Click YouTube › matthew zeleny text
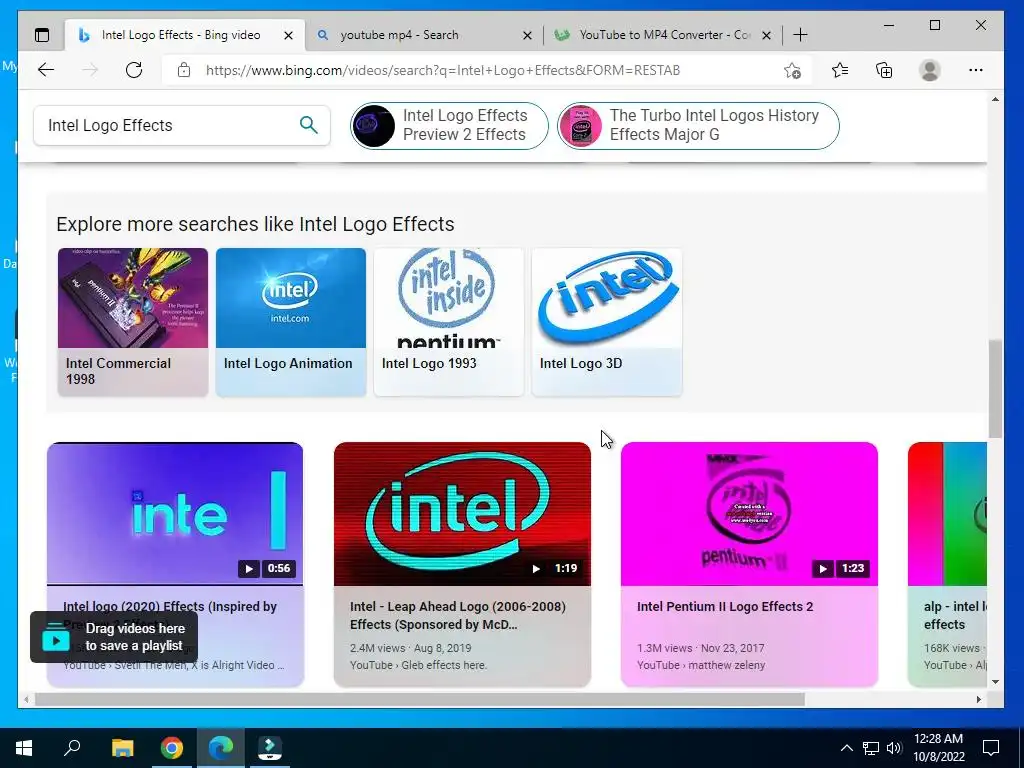The image size is (1024, 768). pos(701,665)
